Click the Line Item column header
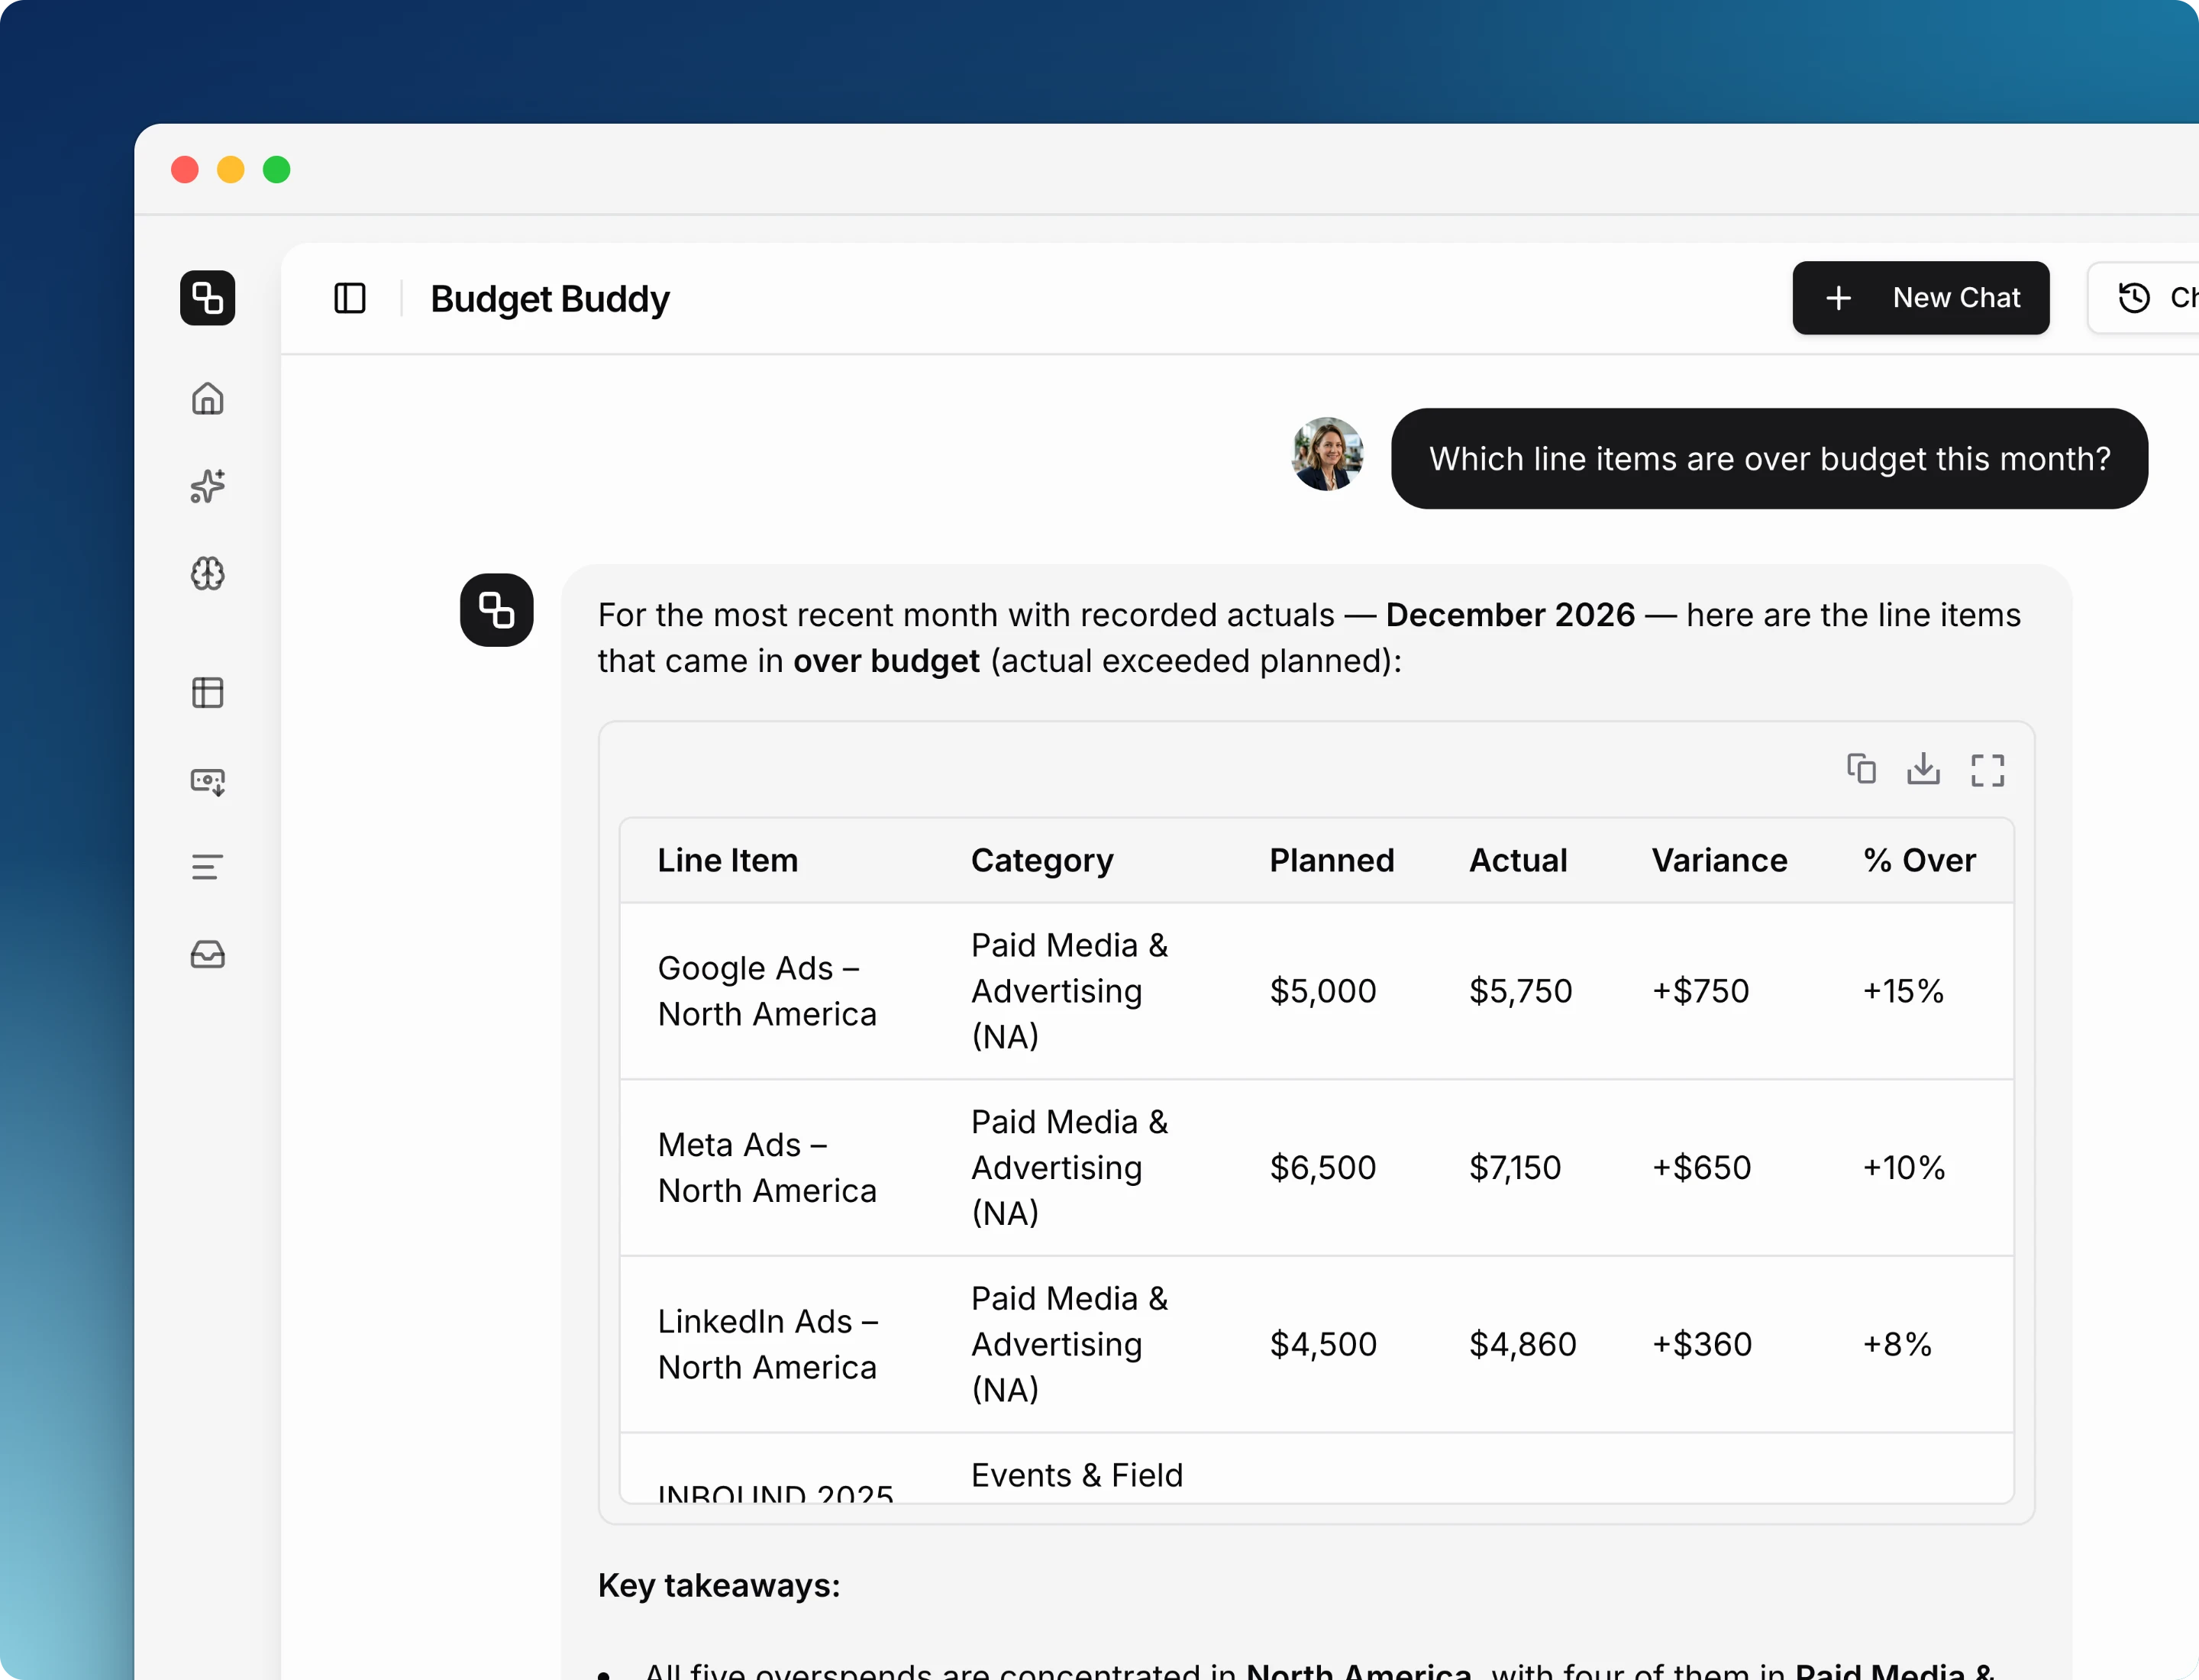This screenshot has width=2199, height=1680. (x=727, y=861)
